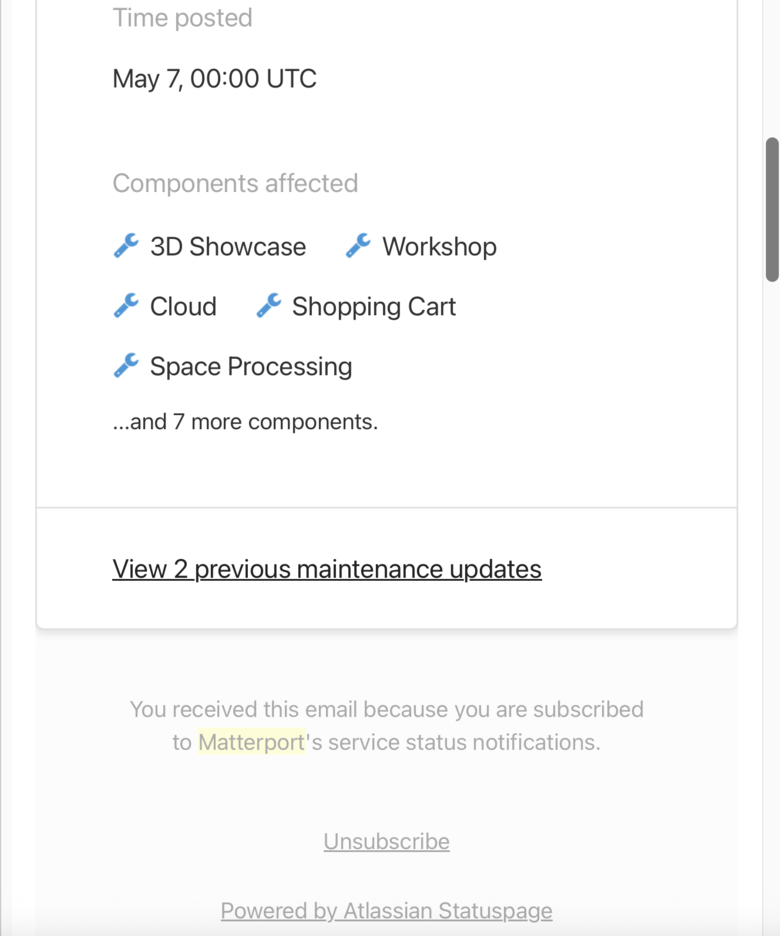780x936 pixels.
Task: Click the highlighted Matterport word
Action: 251,742
